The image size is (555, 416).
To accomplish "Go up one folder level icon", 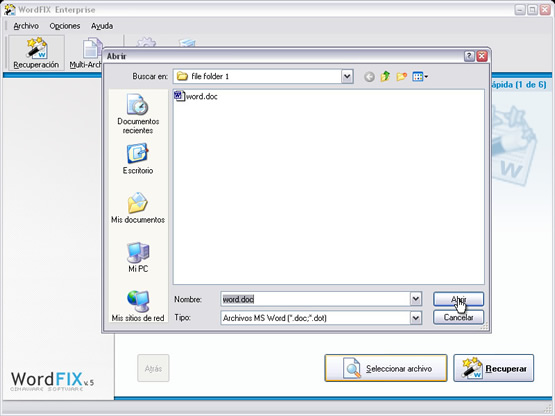I will 385,76.
